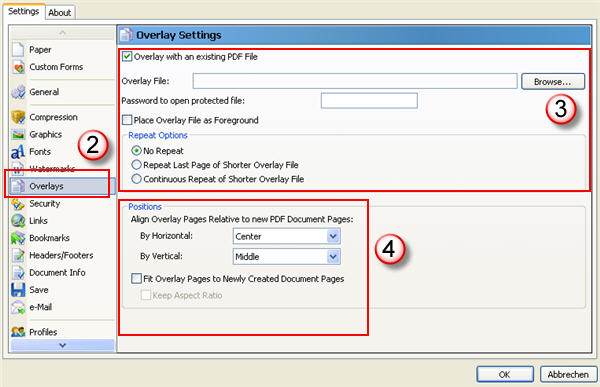
Task: Click the Headers/Footers pencil icon
Action: click(x=18, y=255)
